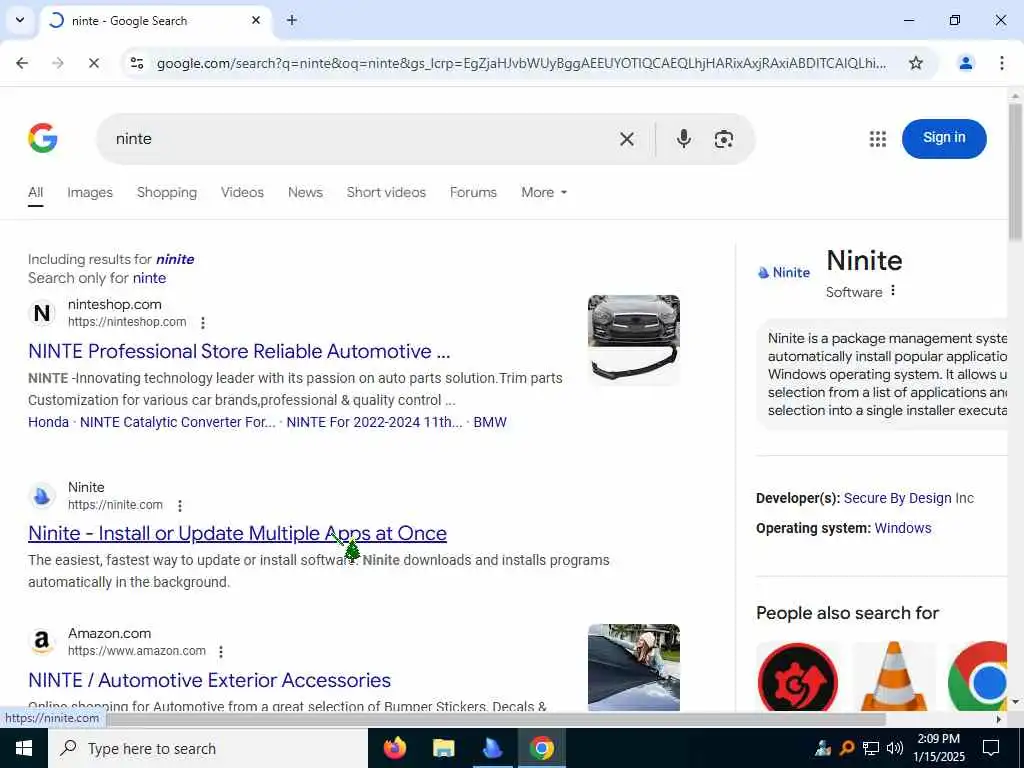Open Windows Start menu

pyautogui.click(x=24, y=748)
